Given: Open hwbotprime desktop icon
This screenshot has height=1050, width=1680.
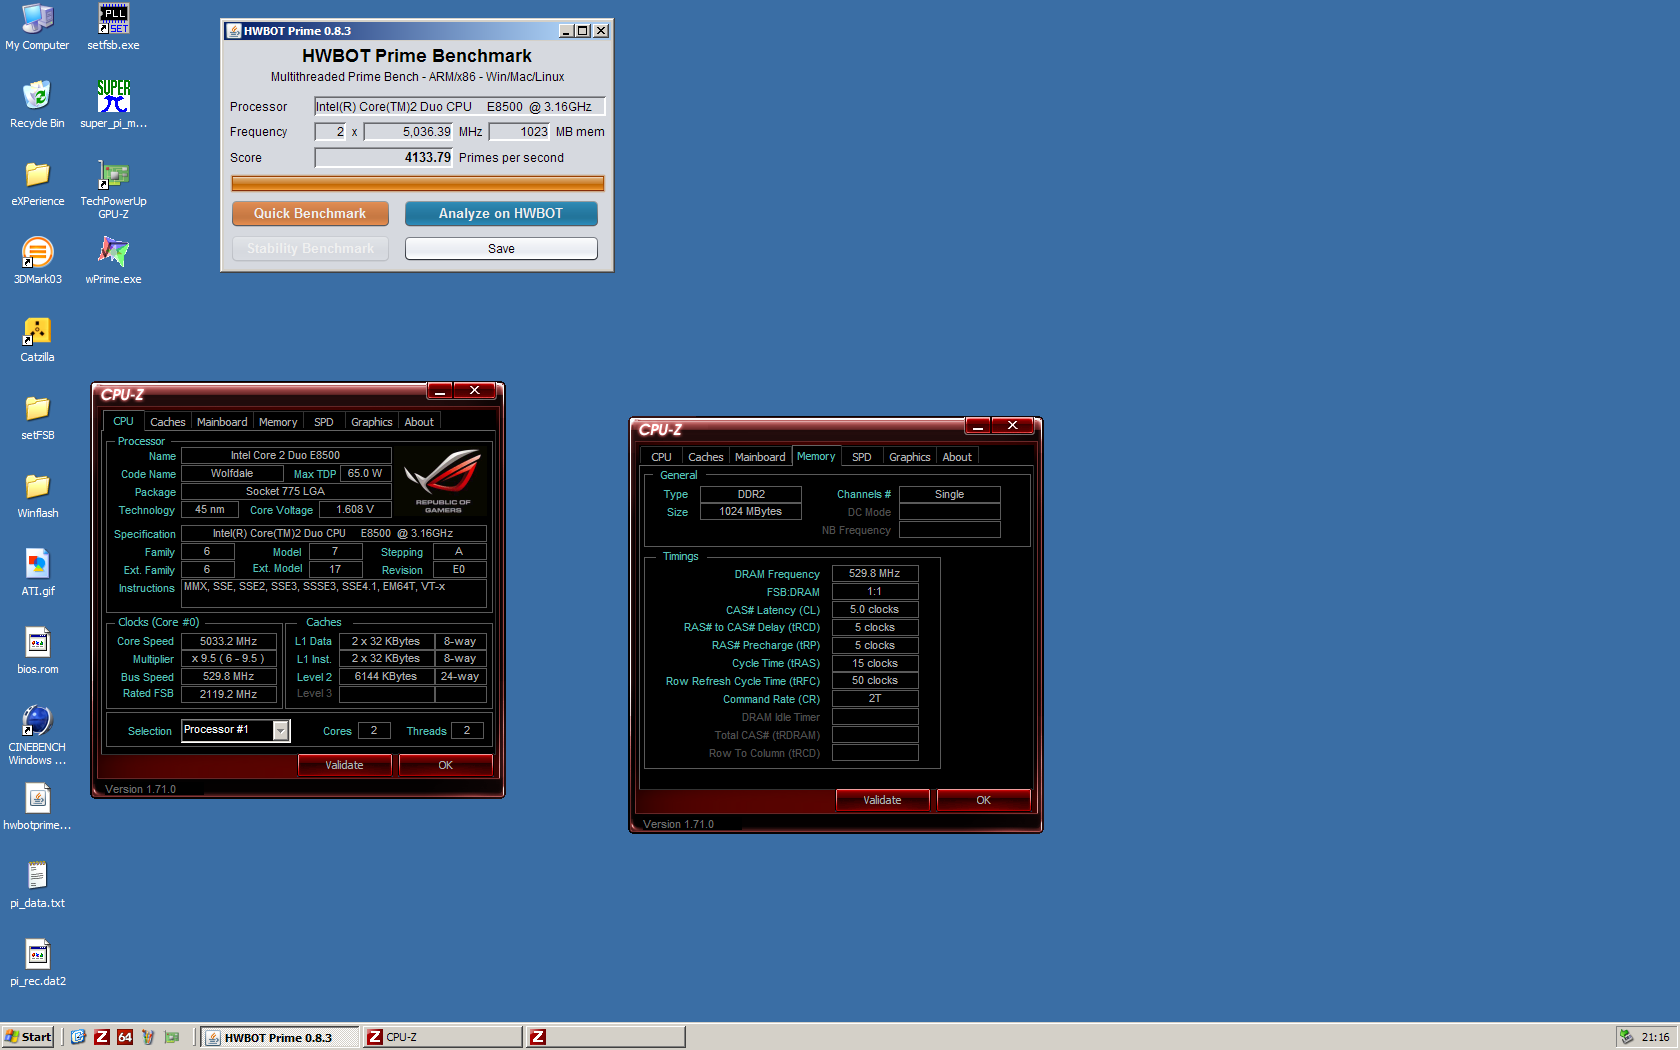Looking at the screenshot, I should click(37, 807).
